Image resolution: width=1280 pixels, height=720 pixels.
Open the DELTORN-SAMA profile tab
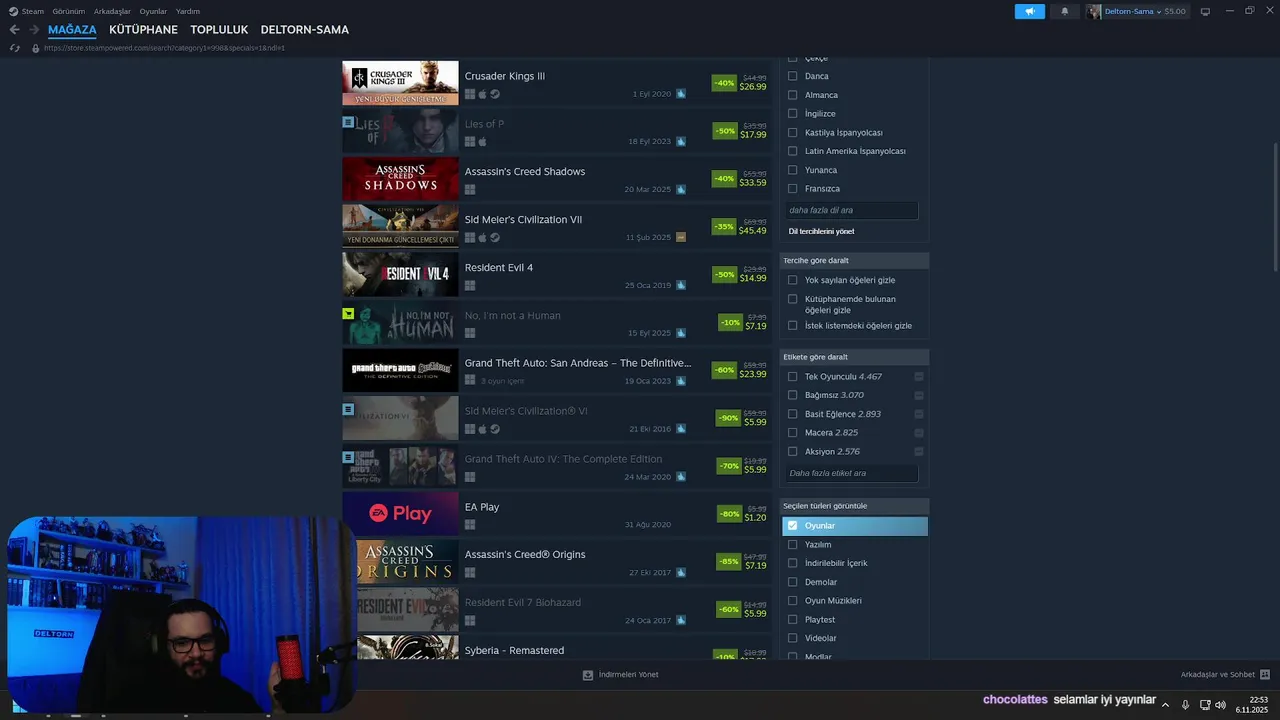pyautogui.click(x=304, y=30)
